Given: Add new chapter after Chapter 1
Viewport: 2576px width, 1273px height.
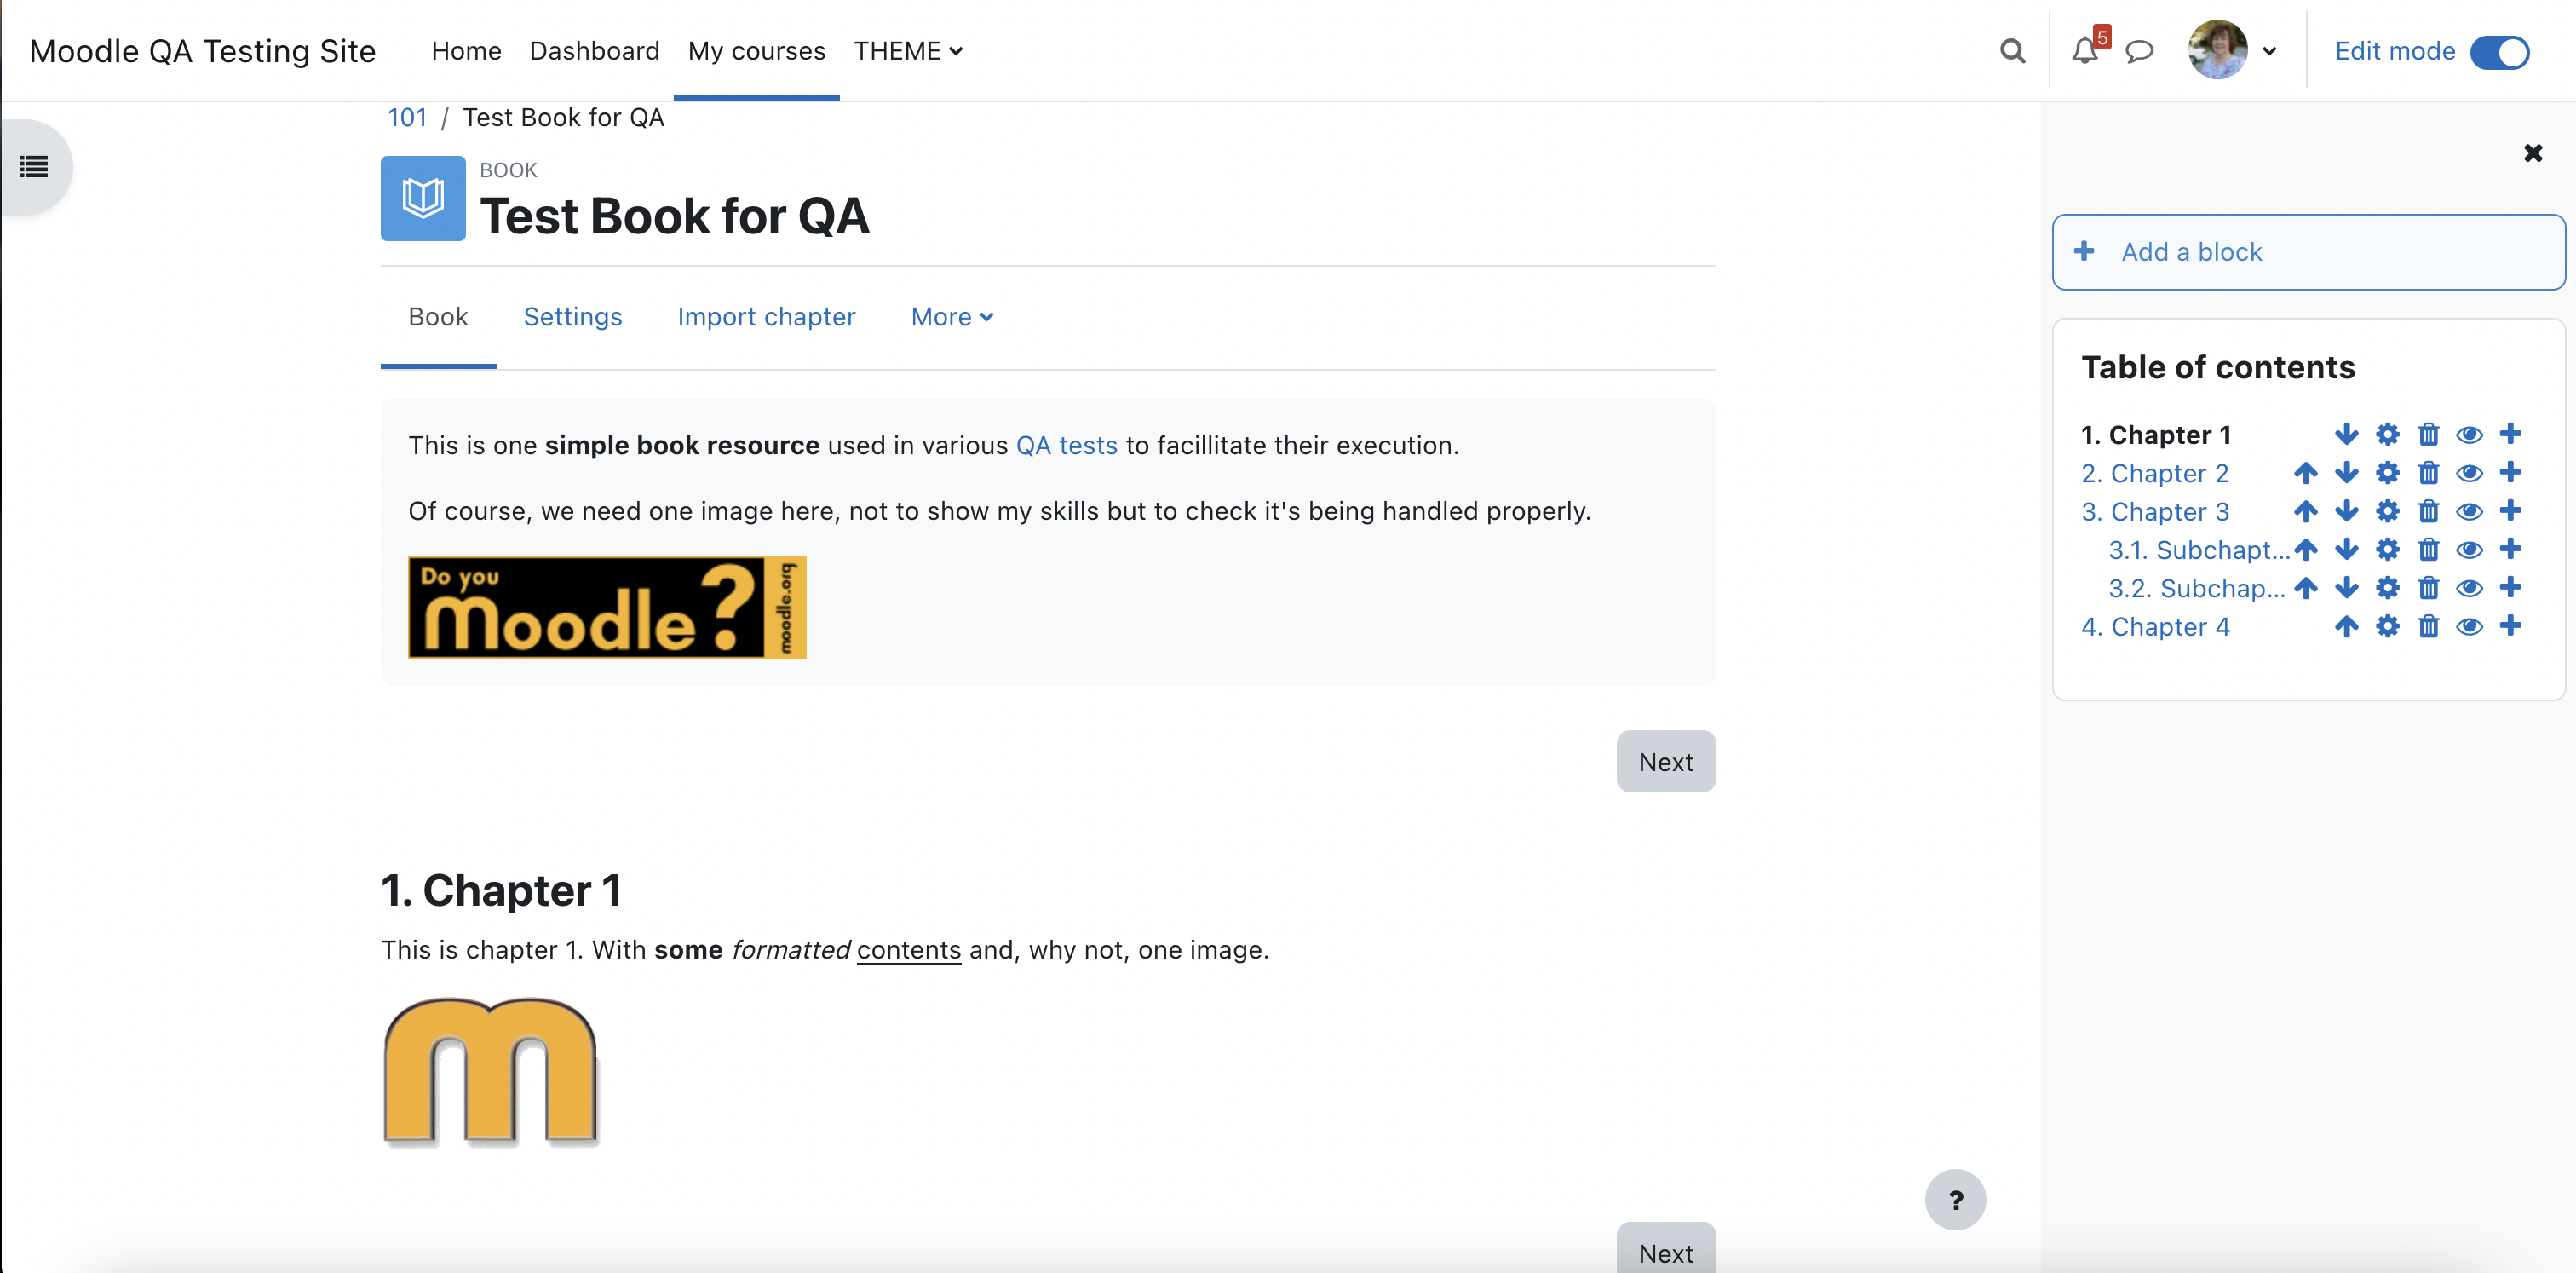Looking at the screenshot, I should click(2510, 434).
